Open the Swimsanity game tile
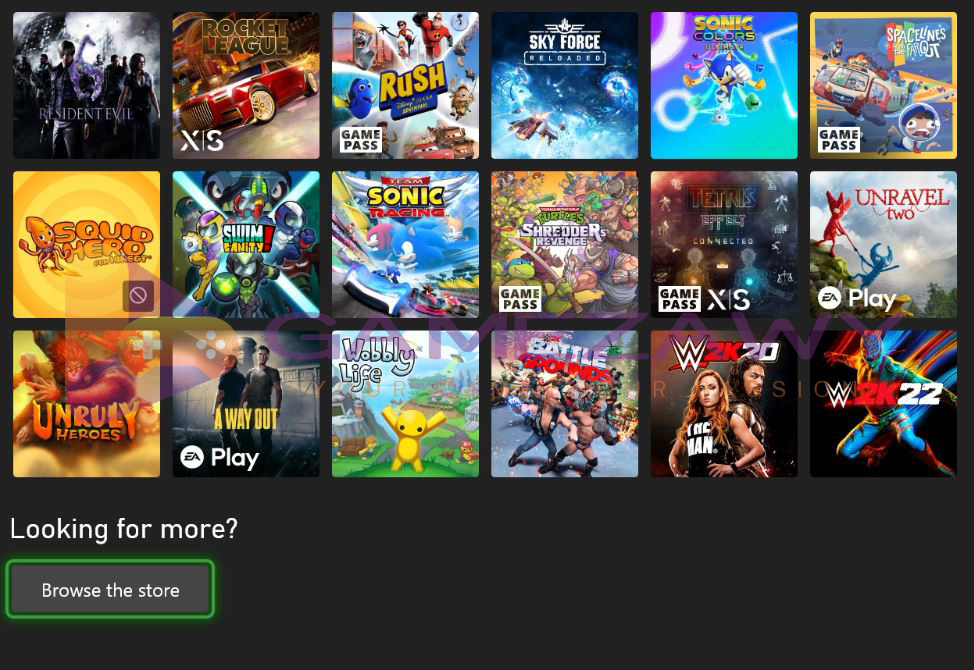 pyautogui.click(x=246, y=245)
